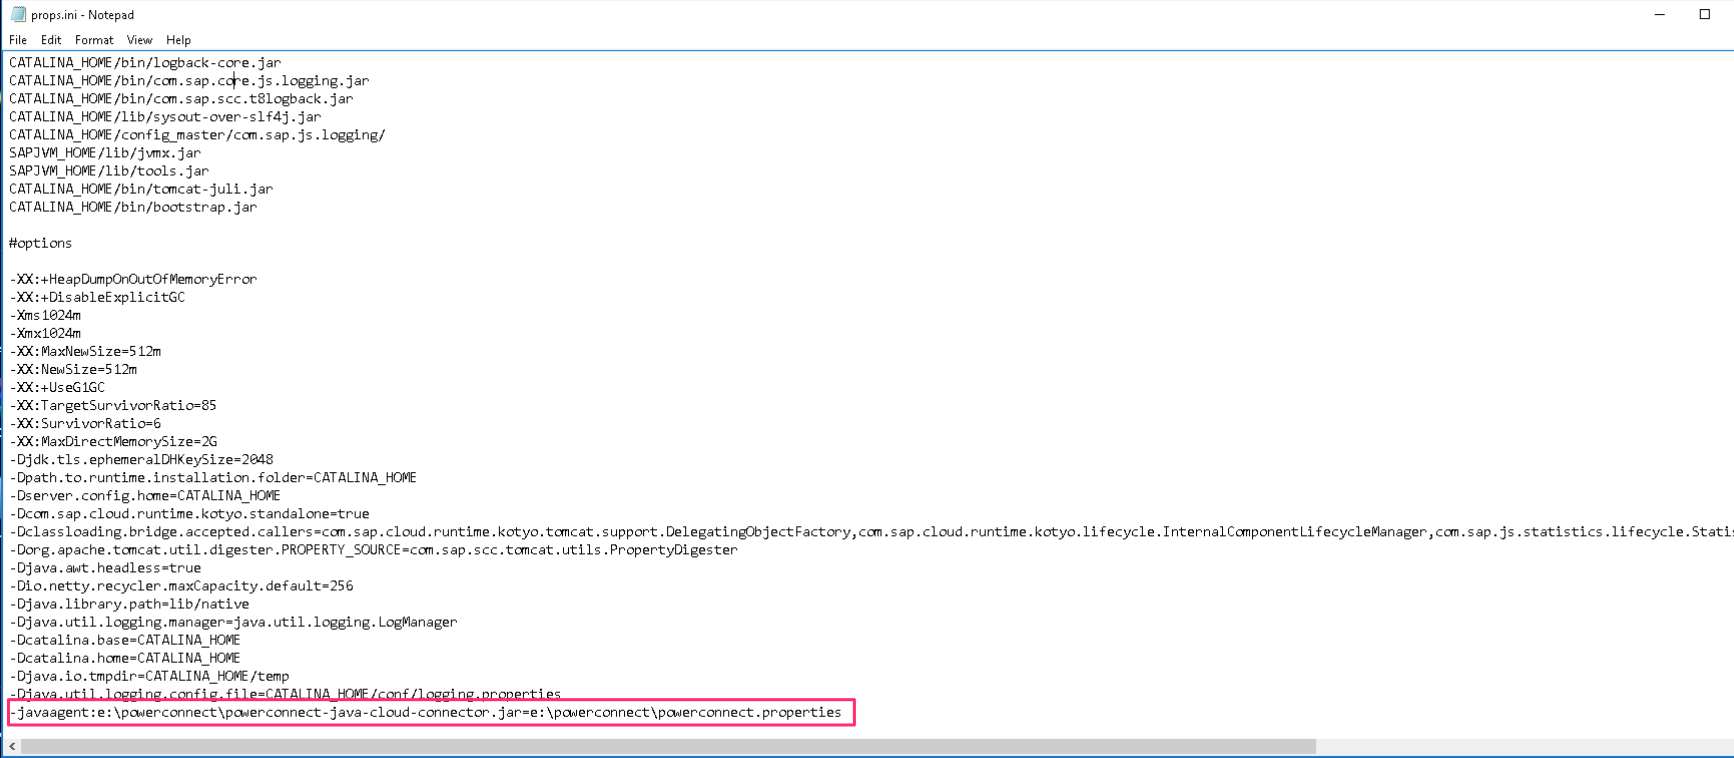The width and height of the screenshot is (1734, 758).
Task: Click the horizontal scrollbar thumb
Action: point(668,746)
